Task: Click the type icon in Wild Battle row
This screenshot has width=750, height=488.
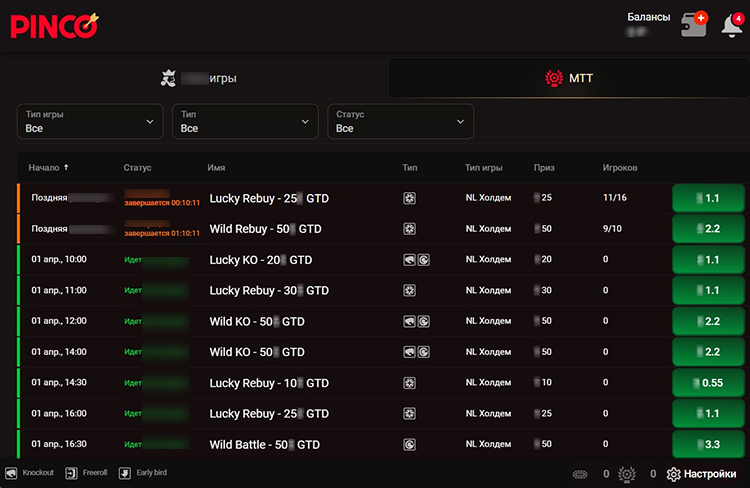Action: [x=409, y=444]
